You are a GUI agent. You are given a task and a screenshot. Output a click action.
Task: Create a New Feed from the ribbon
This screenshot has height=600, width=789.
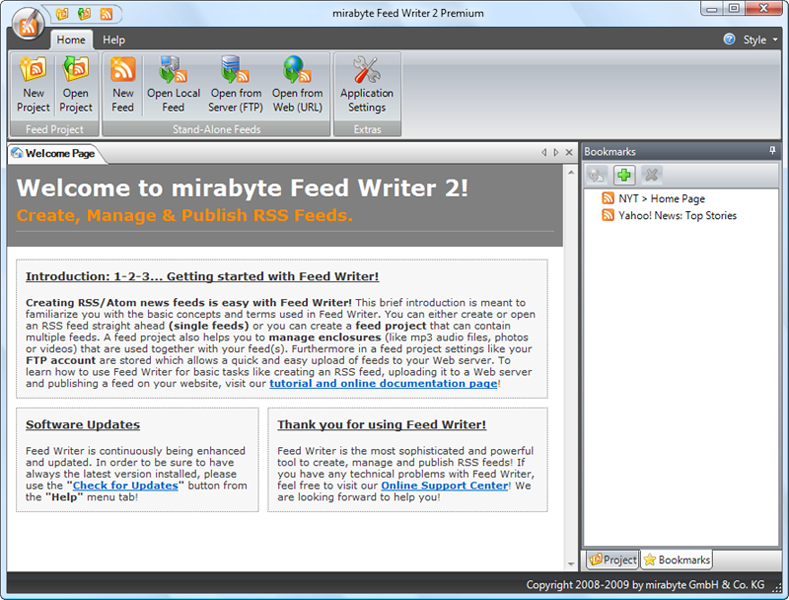(123, 85)
